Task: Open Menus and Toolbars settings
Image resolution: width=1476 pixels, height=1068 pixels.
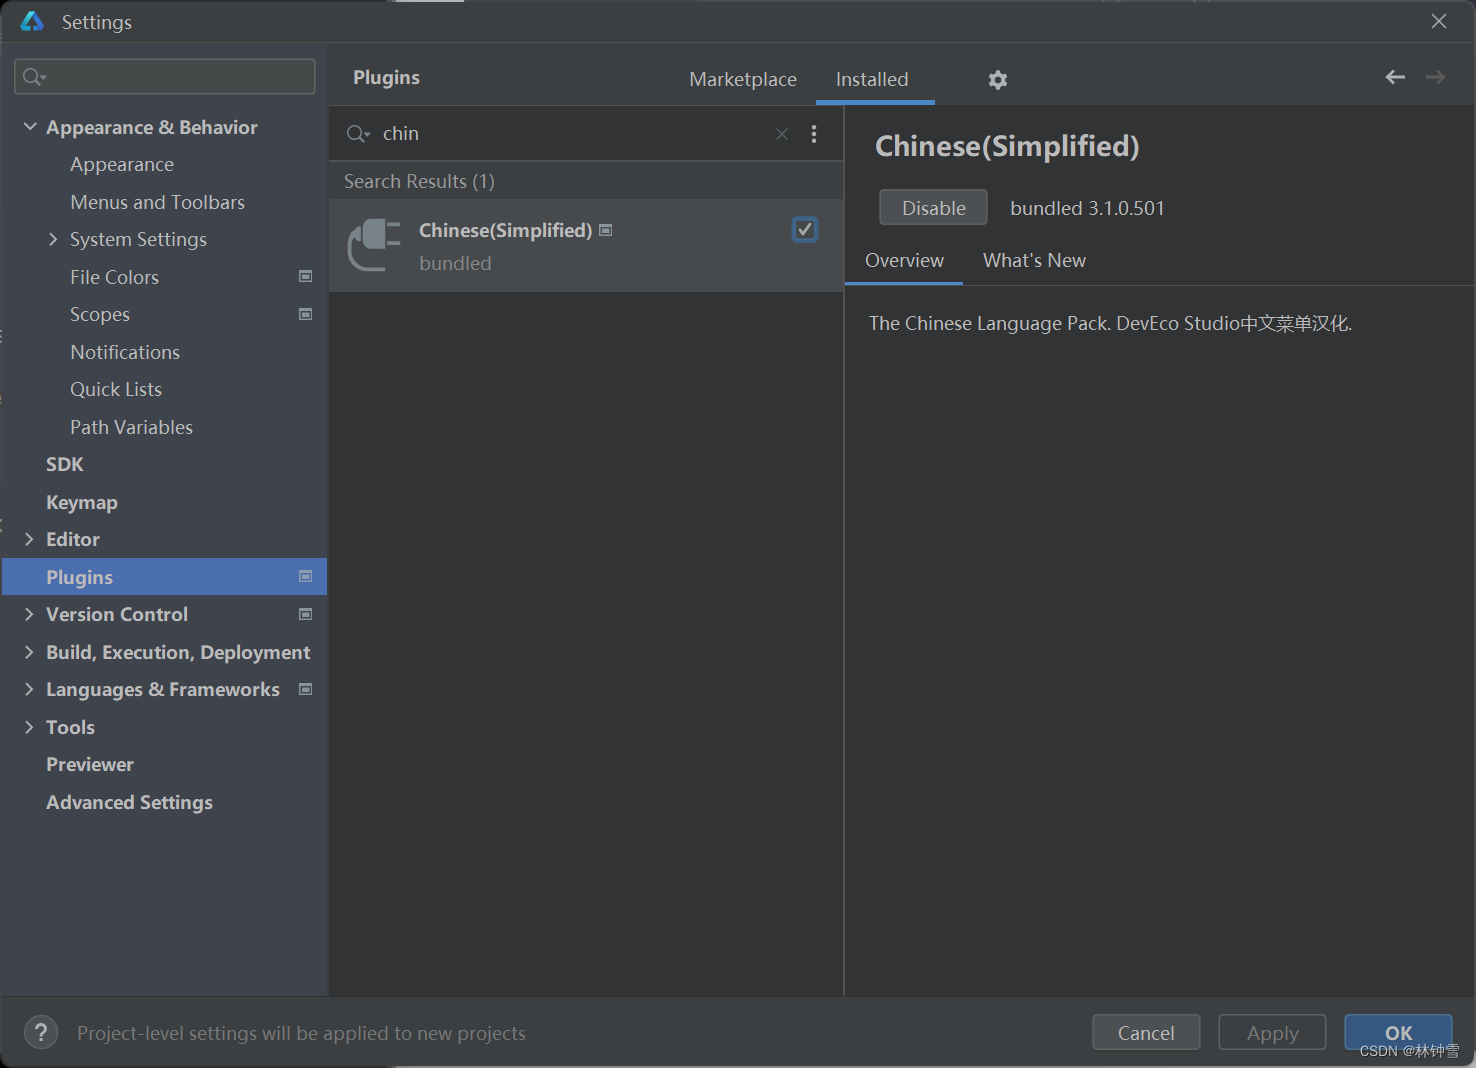Action: click(x=157, y=202)
